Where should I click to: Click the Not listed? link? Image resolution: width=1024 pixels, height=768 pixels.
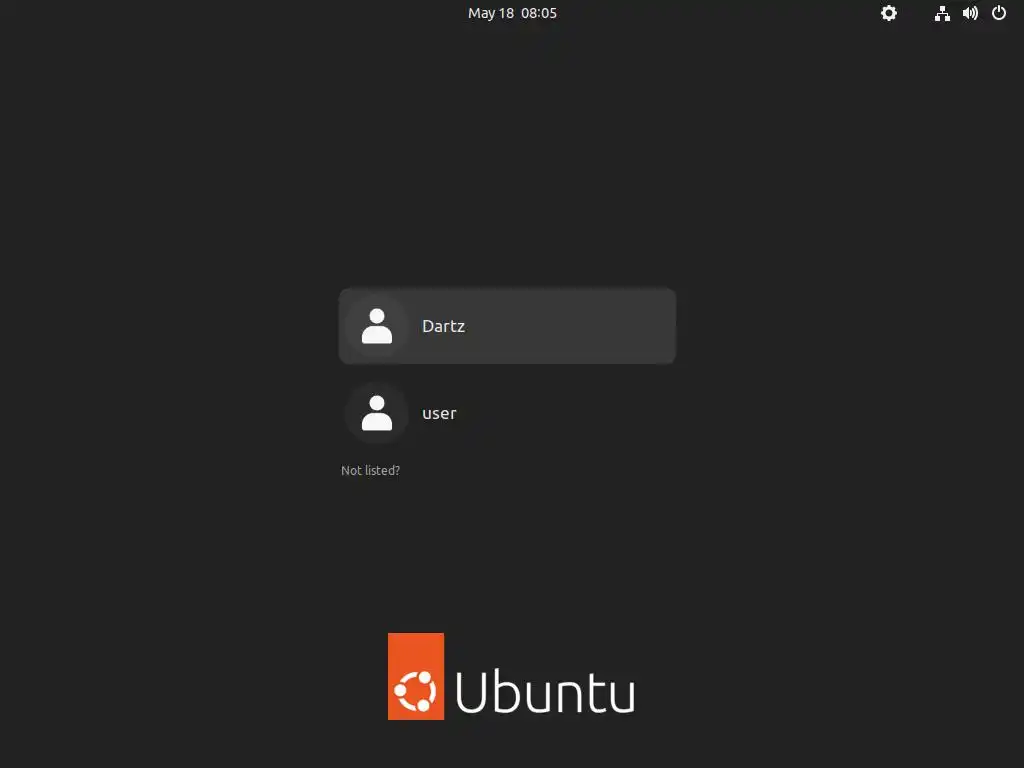pyautogui.click(x=370, y=470)
